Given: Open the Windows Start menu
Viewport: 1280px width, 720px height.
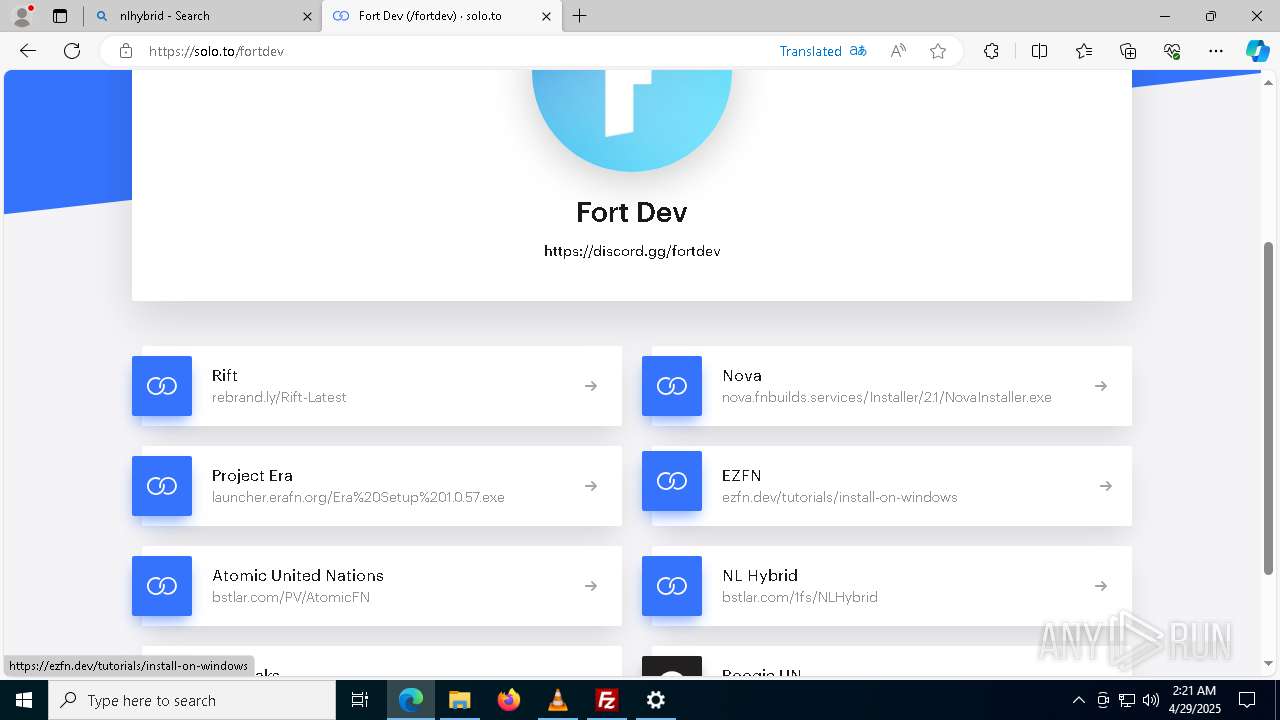Looking at the screenshot, I should tap(24, 700).
